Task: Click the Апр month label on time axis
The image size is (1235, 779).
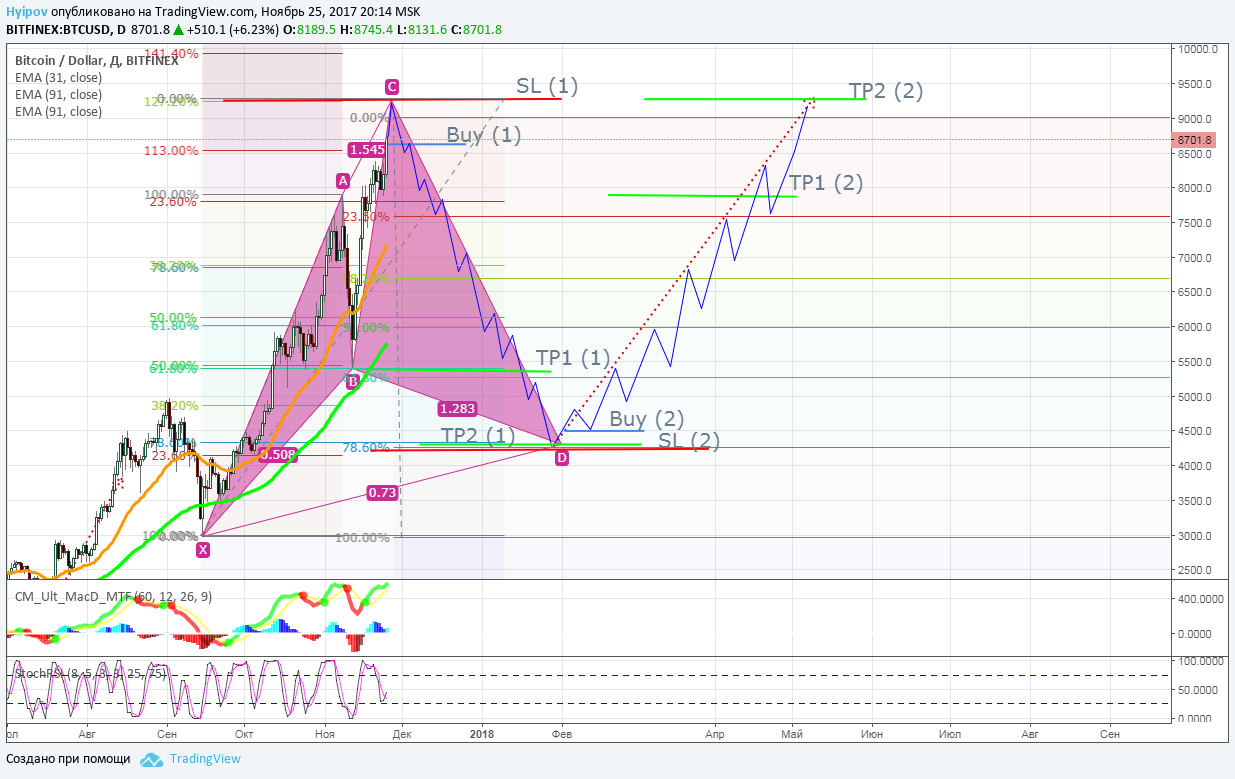Action: click(x=715, y=735)
